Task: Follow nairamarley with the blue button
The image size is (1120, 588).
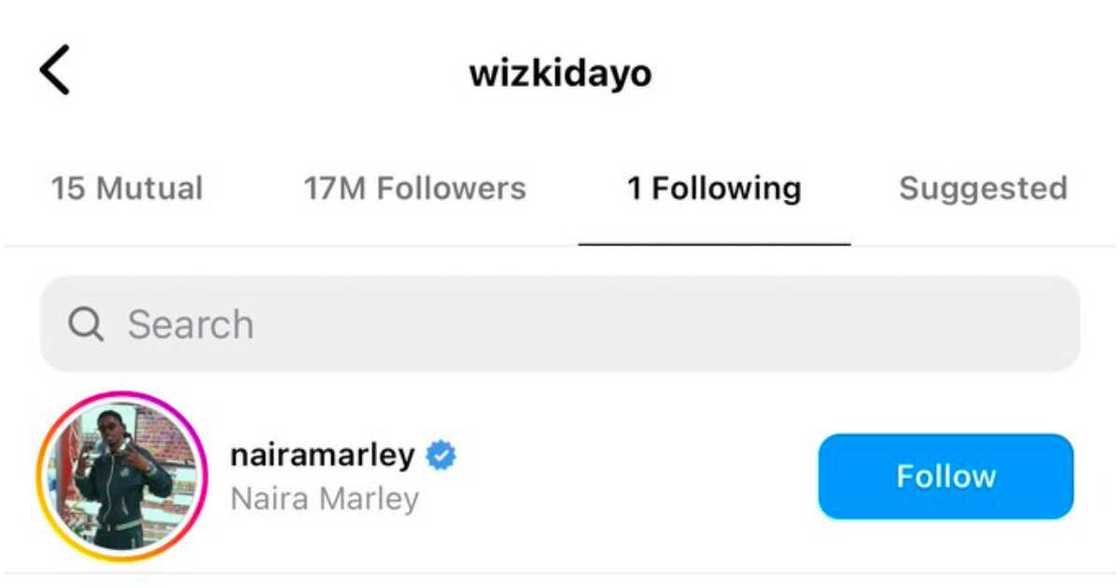Action: [x=946, y=477]
